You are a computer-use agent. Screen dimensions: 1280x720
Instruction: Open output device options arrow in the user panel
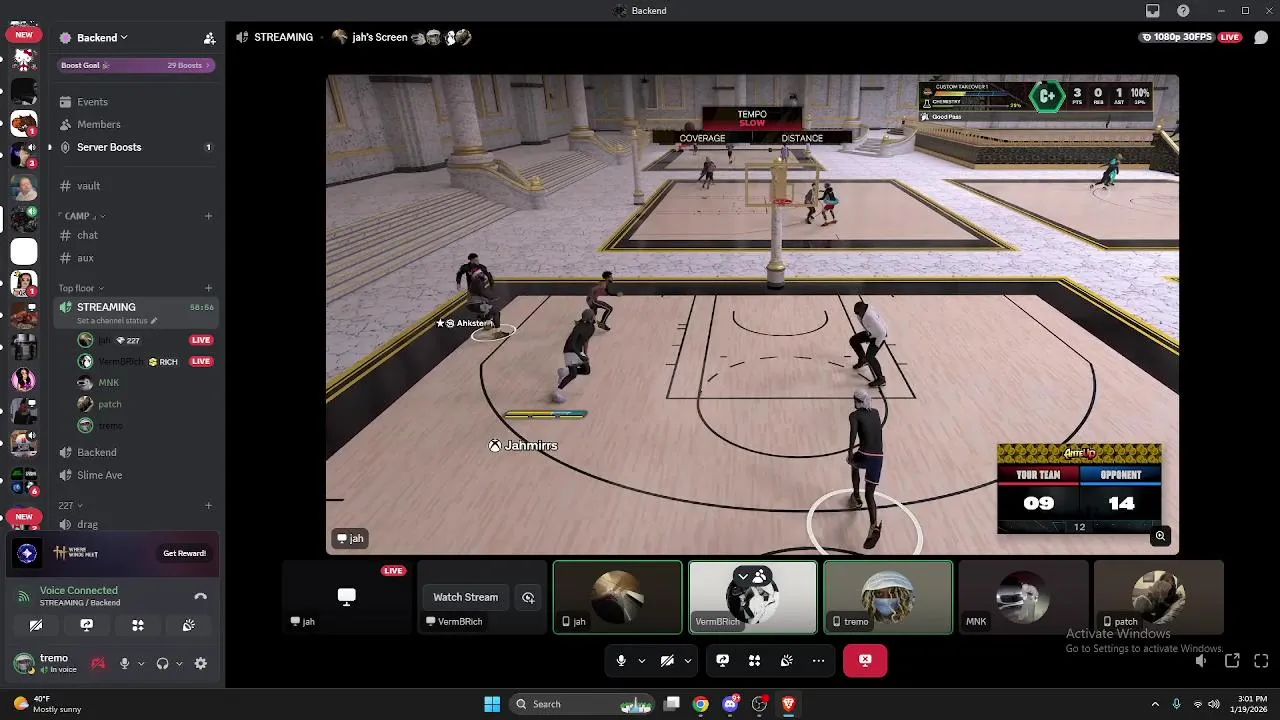(x=178, y=663)
